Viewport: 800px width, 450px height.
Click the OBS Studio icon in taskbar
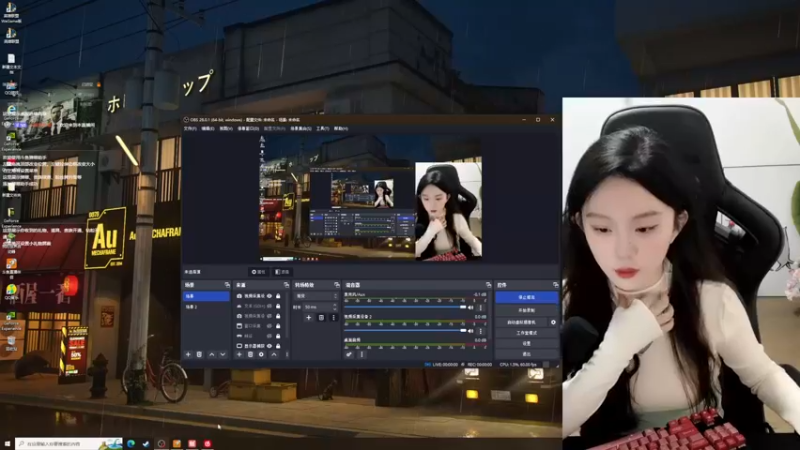[x=161, y=443]
